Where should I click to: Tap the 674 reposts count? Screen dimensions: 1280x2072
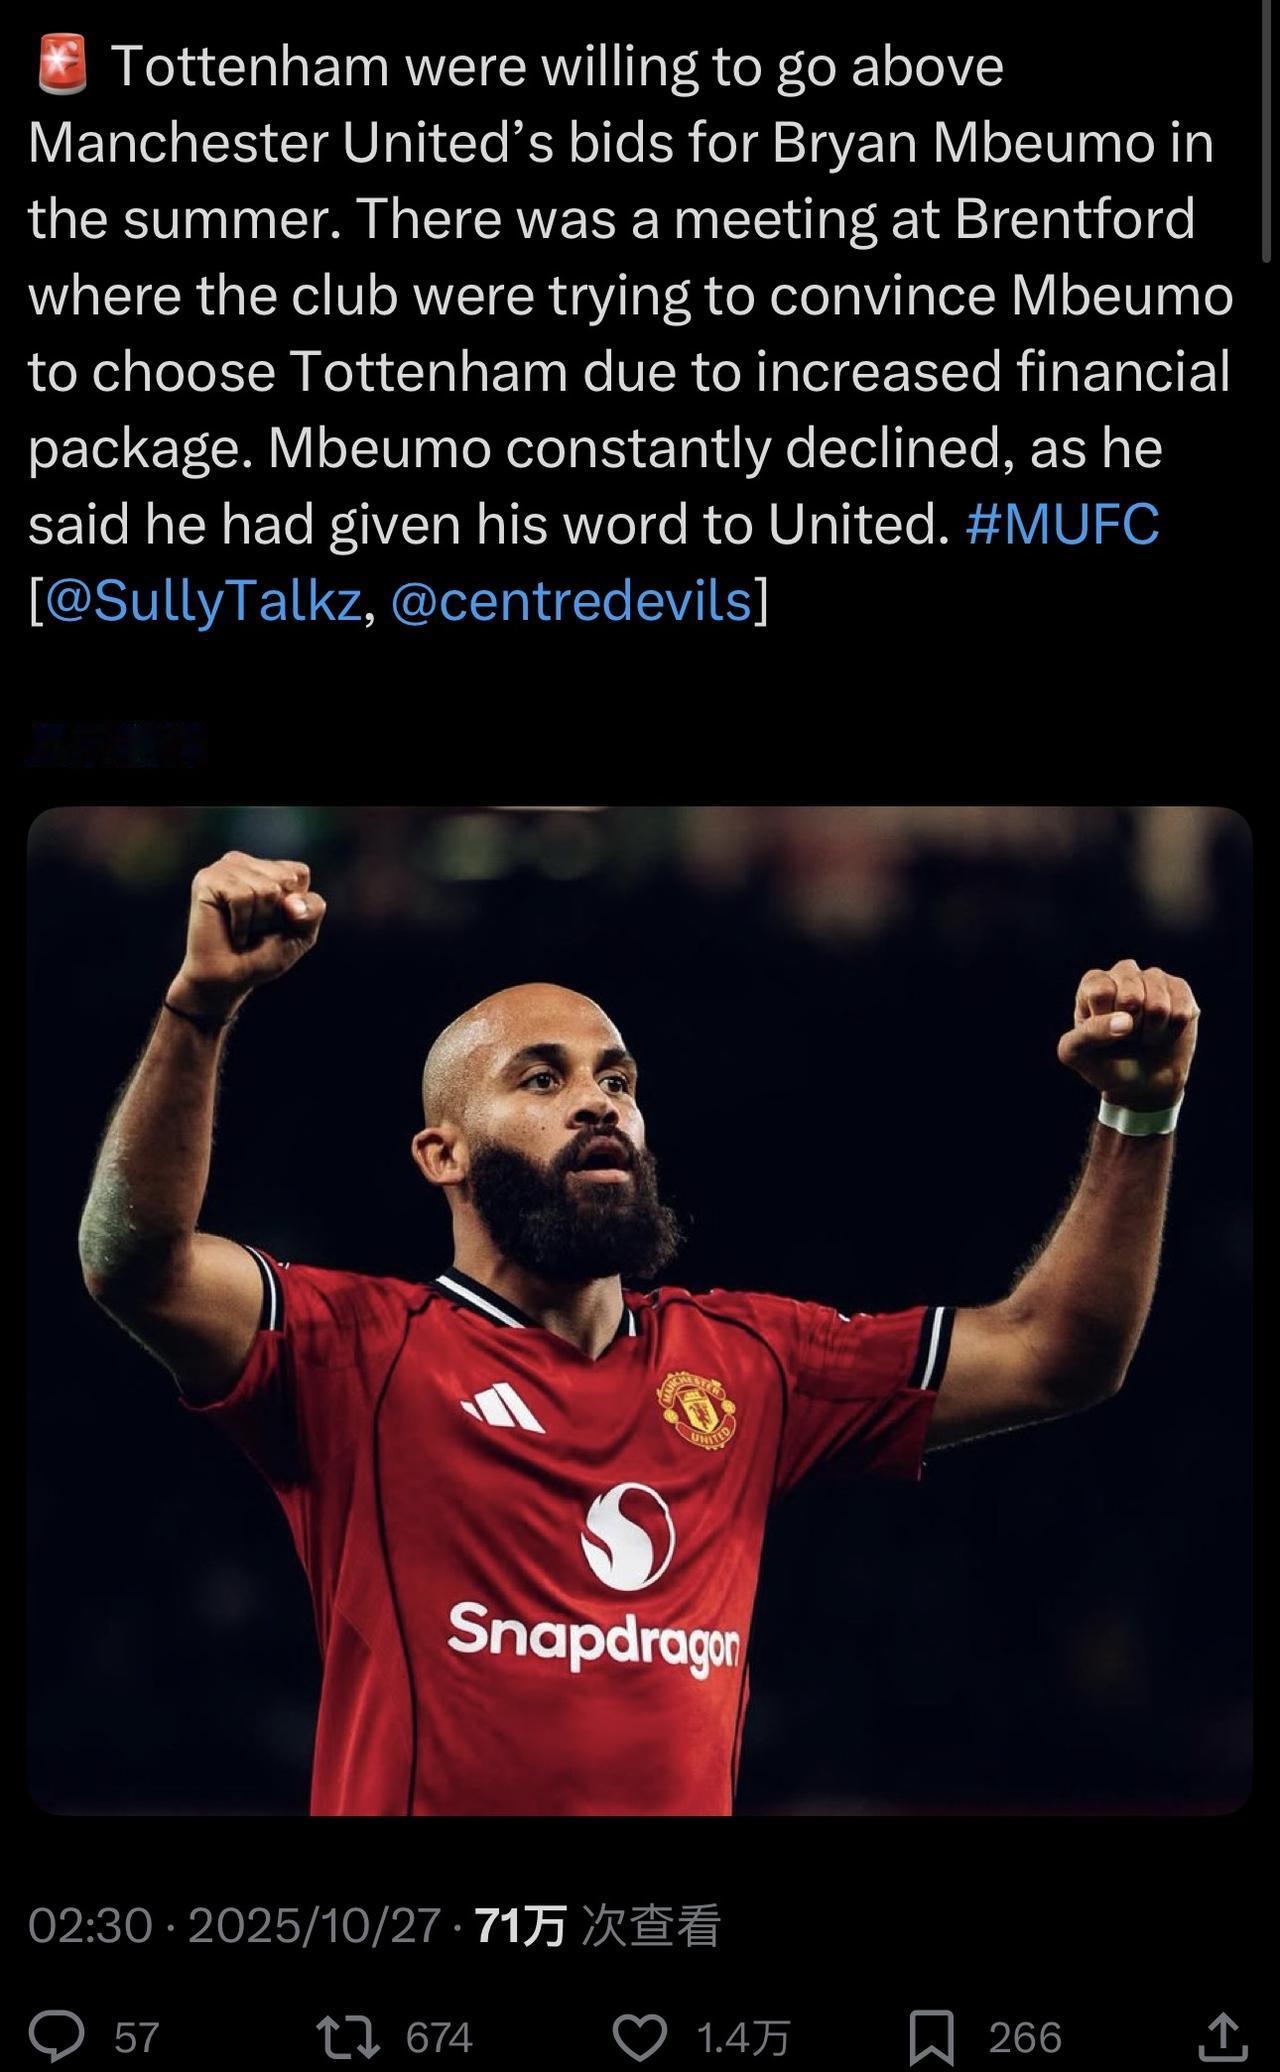[x=438, y=2037]
